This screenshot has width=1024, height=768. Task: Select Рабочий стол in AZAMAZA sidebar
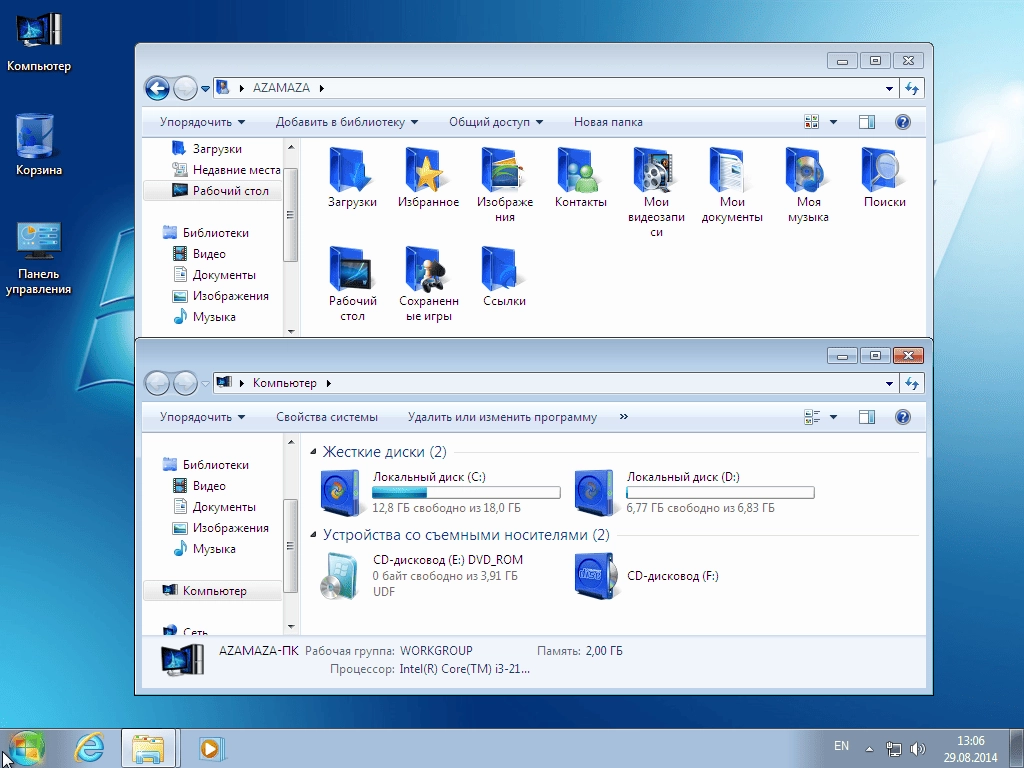pyautogui.click(x=213, y=191)
